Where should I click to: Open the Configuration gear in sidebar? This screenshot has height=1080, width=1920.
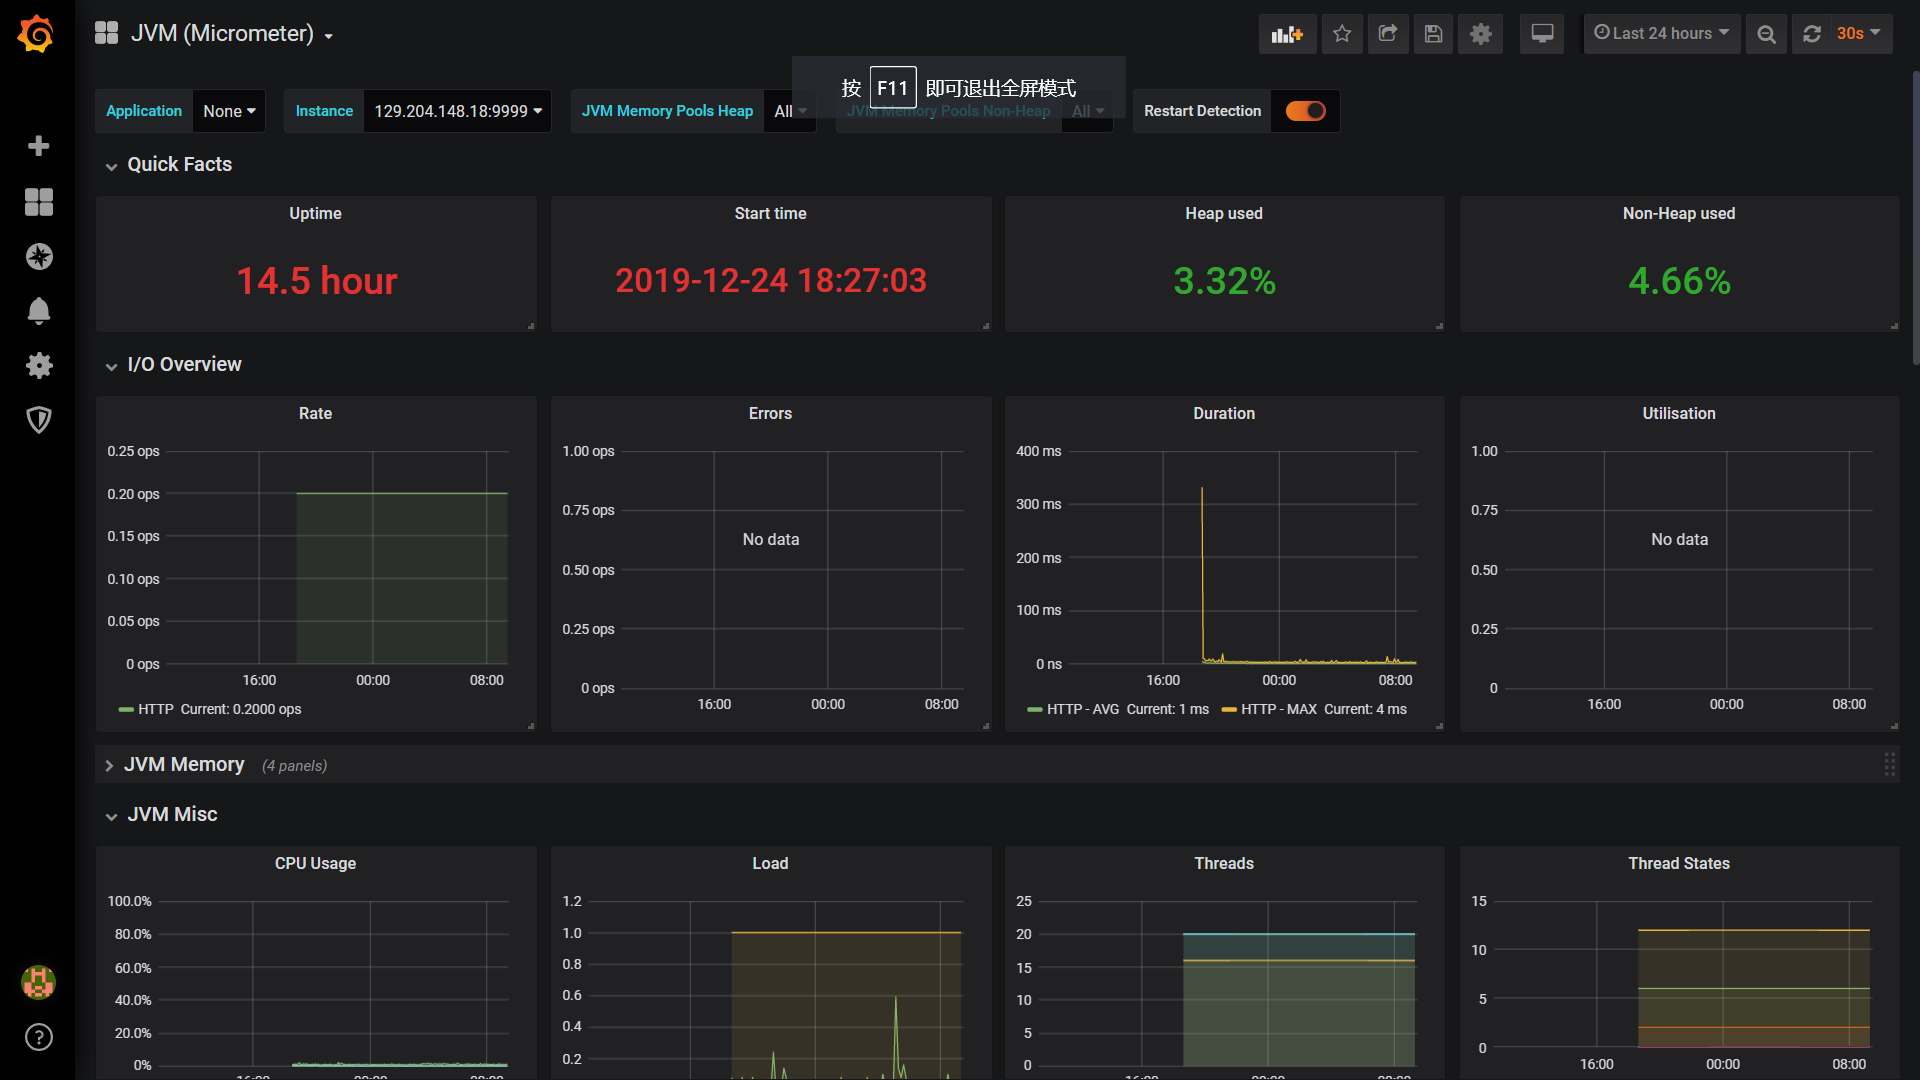coord(38,365)
